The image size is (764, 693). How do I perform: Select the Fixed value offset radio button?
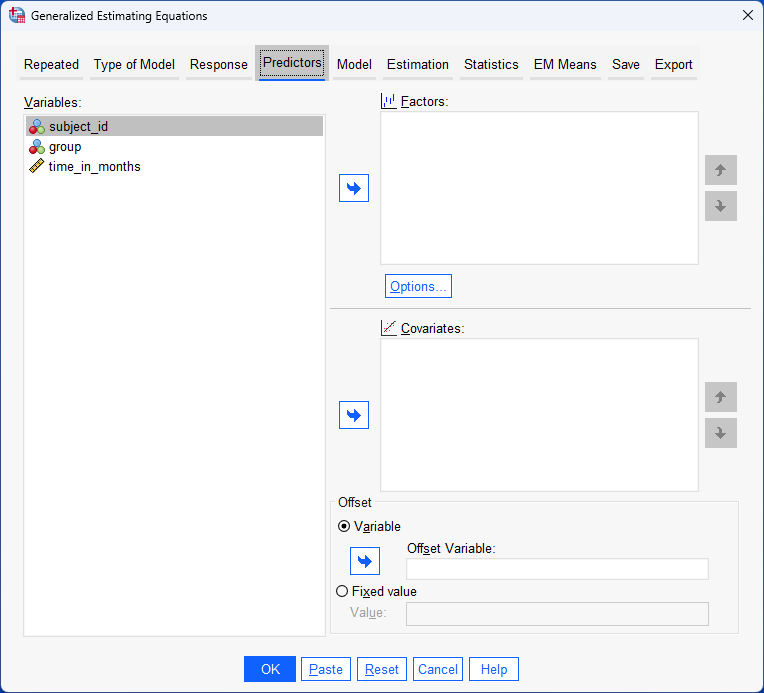(x=343, y=591)
